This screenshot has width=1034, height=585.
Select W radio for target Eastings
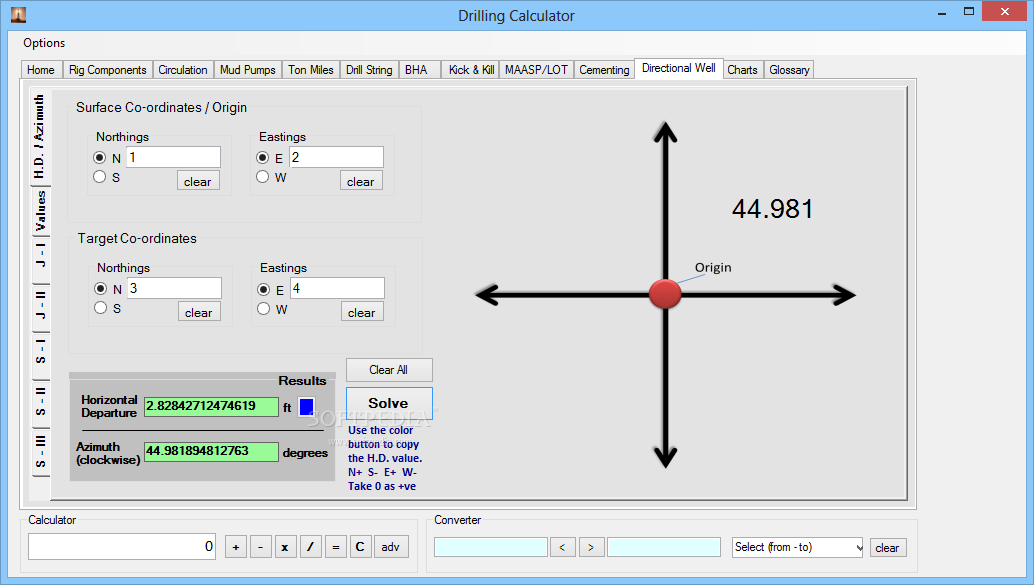click(264, 309)
